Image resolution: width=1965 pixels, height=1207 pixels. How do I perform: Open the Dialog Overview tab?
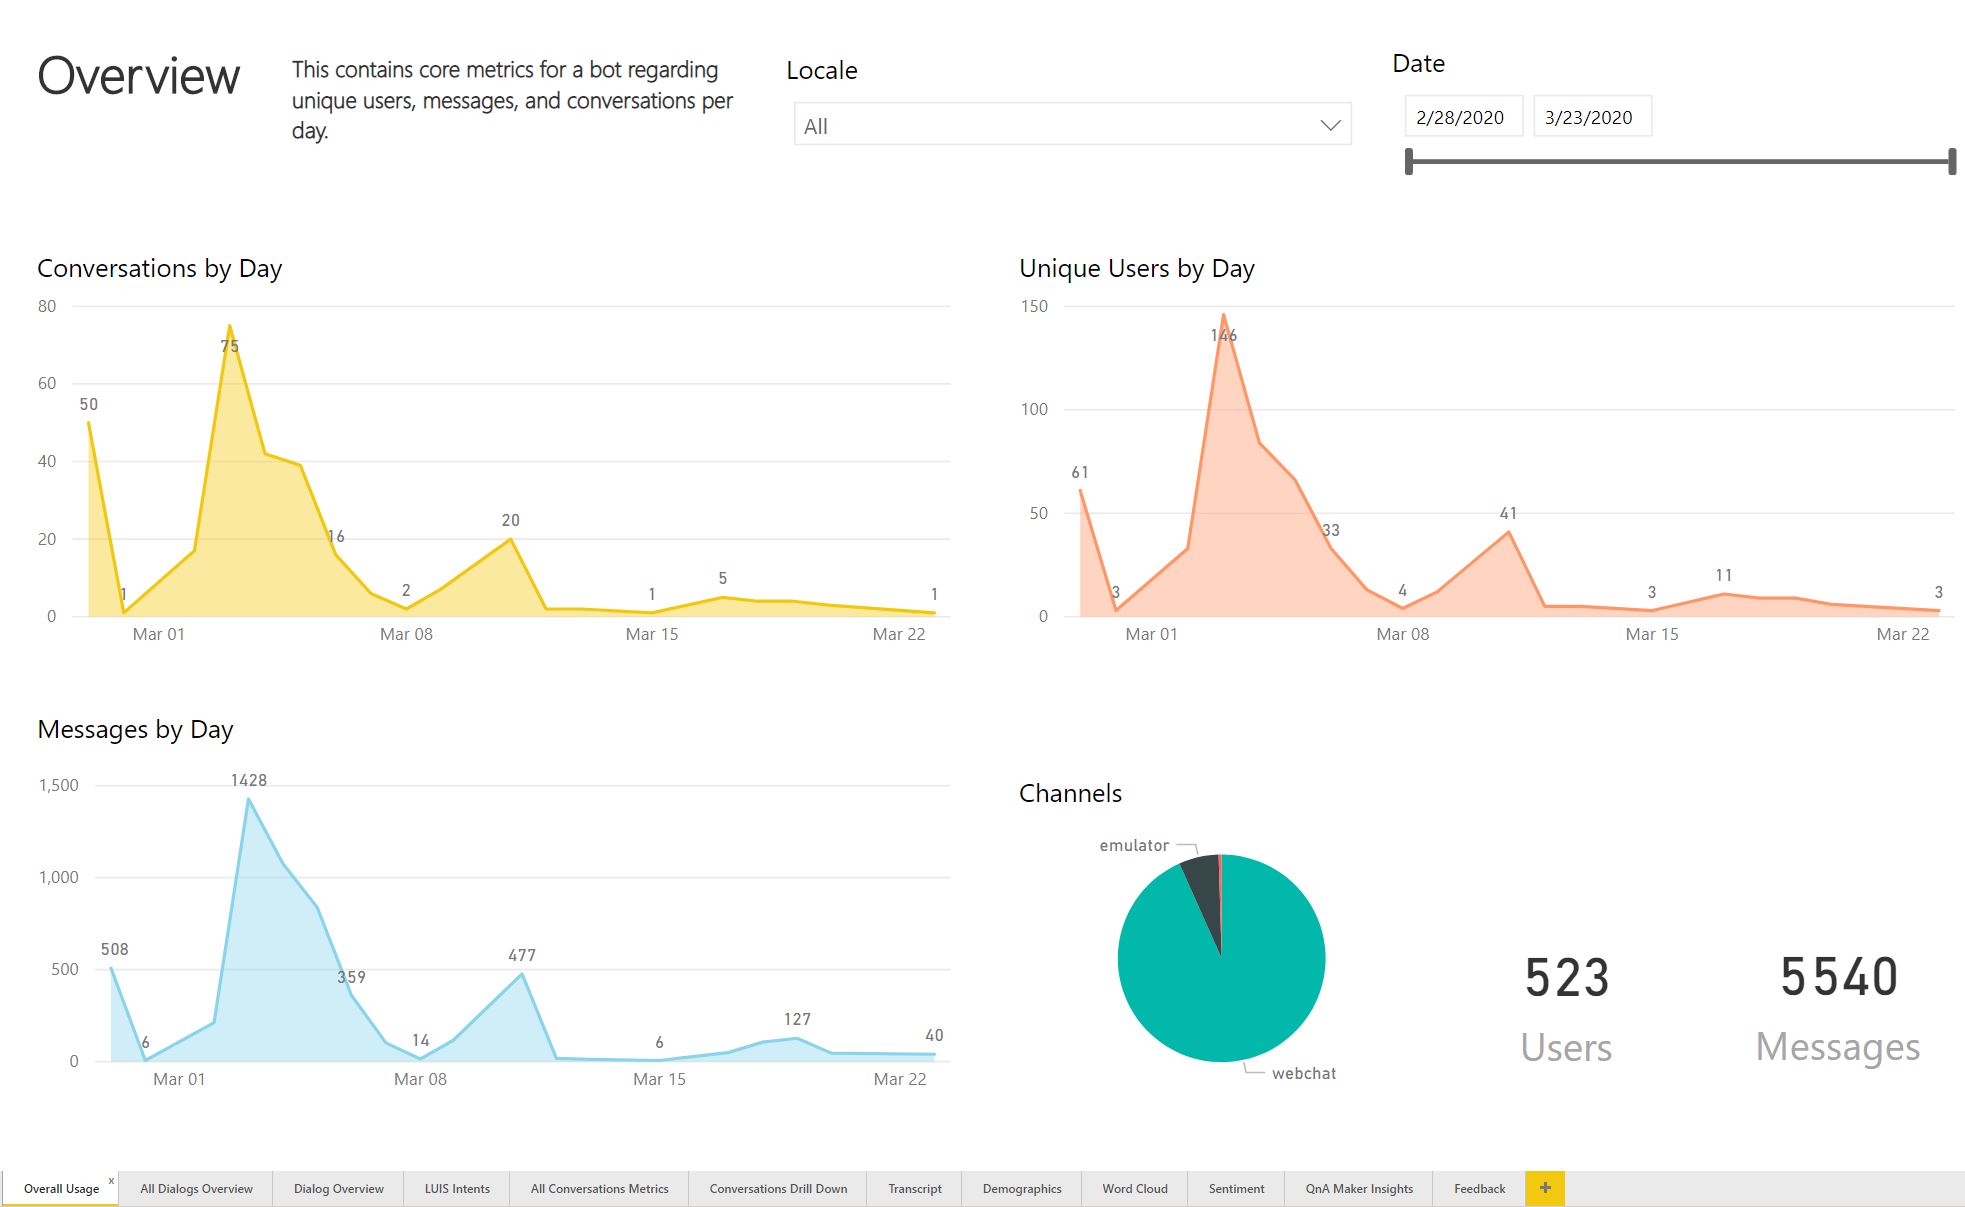(x=338, y=1189)
